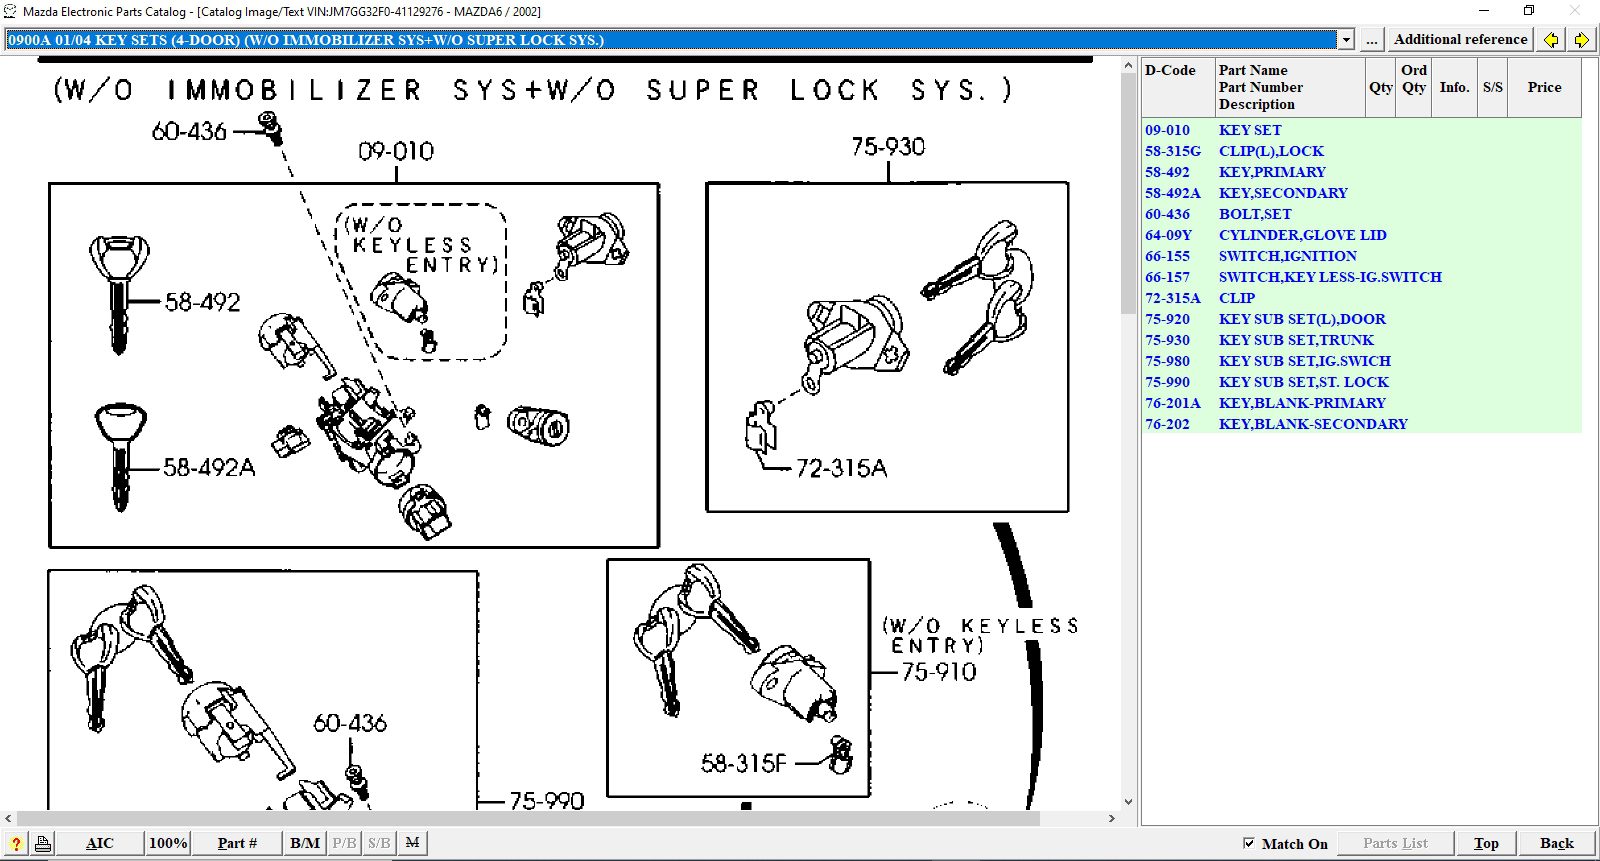Select the 75-990 KEY SUB SET,ST. LOCK row
1600x861 pixels.
1362,382
